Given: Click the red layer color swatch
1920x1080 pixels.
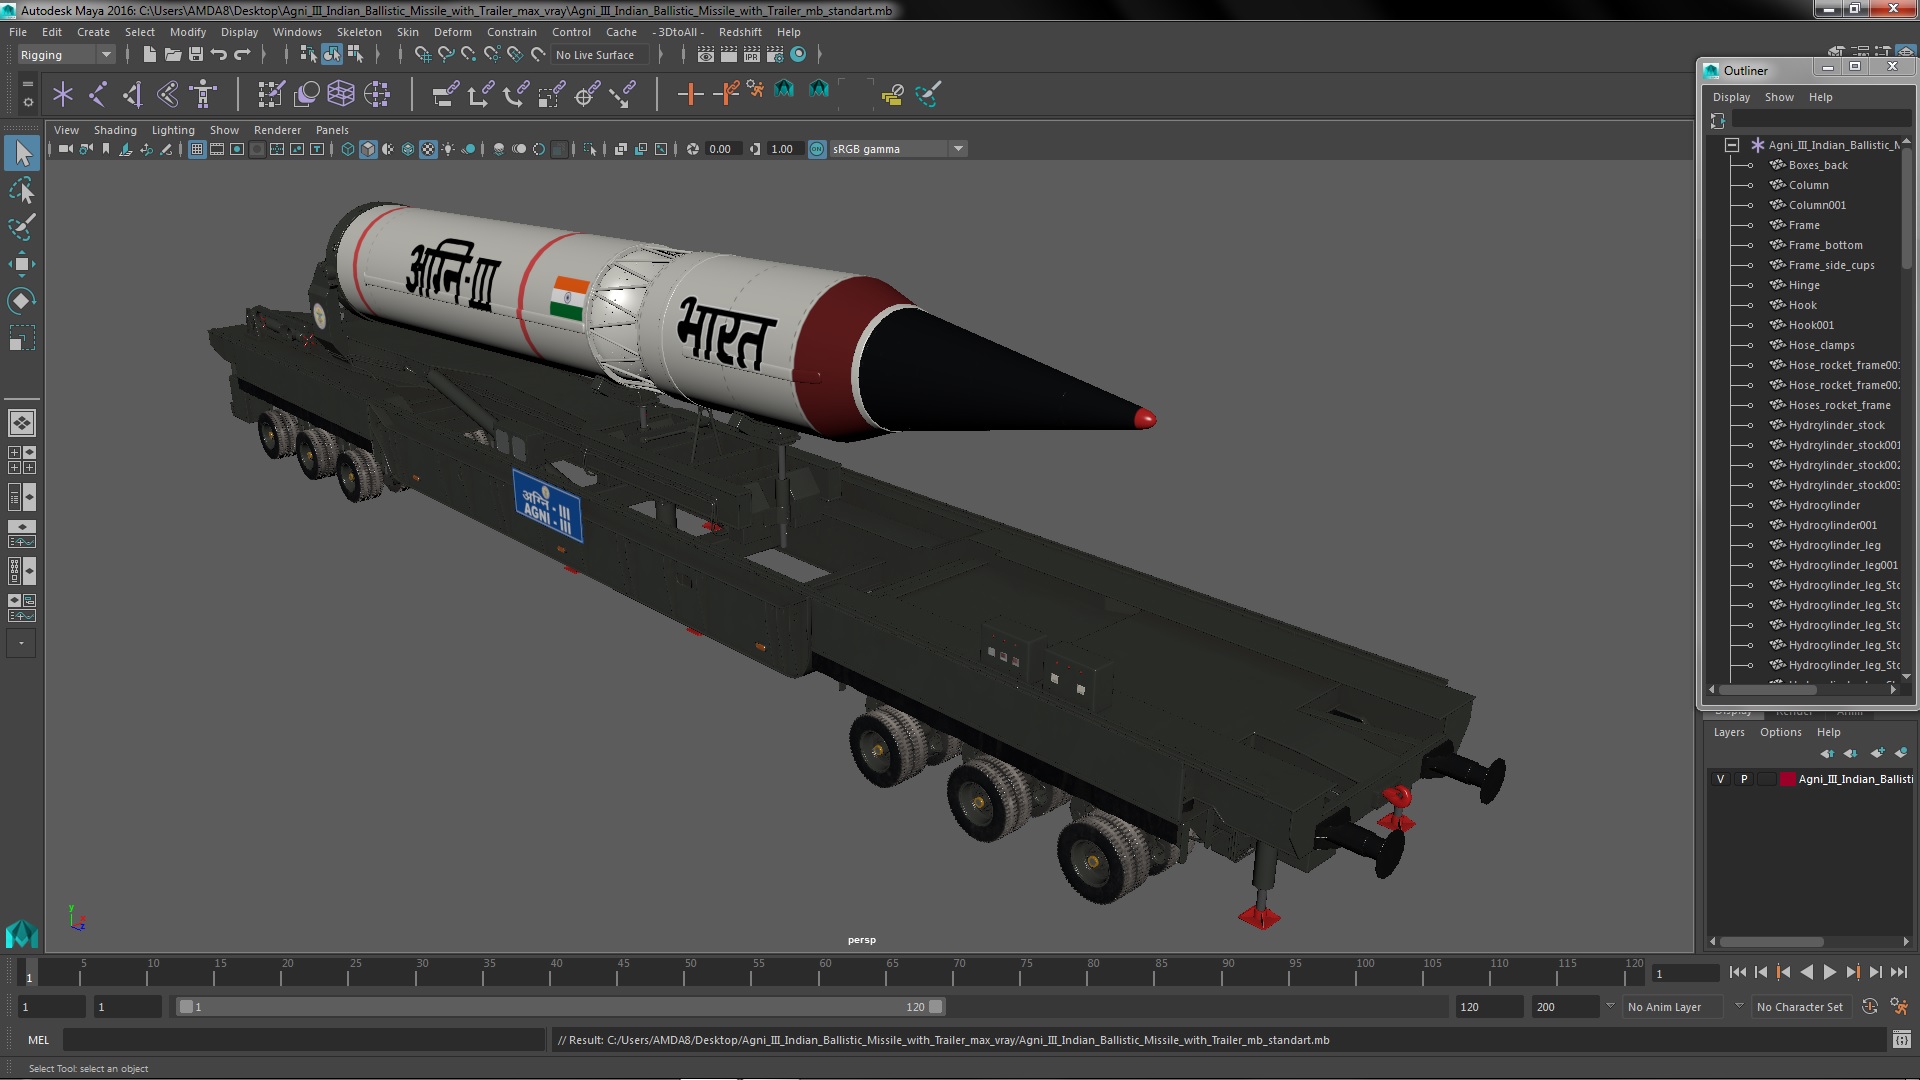Looking at the screenshot, I should [x=1787, y=779].
